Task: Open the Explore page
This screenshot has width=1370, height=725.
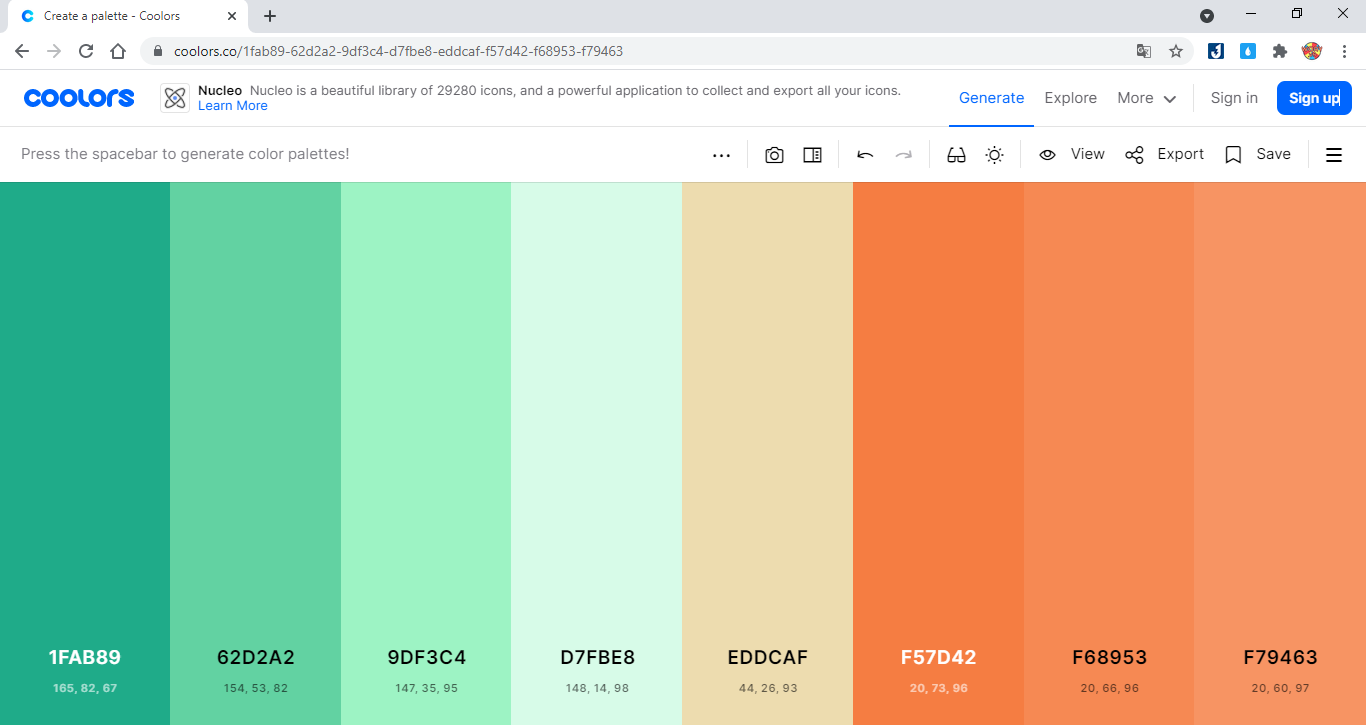Action: [x=1071, y=98]
